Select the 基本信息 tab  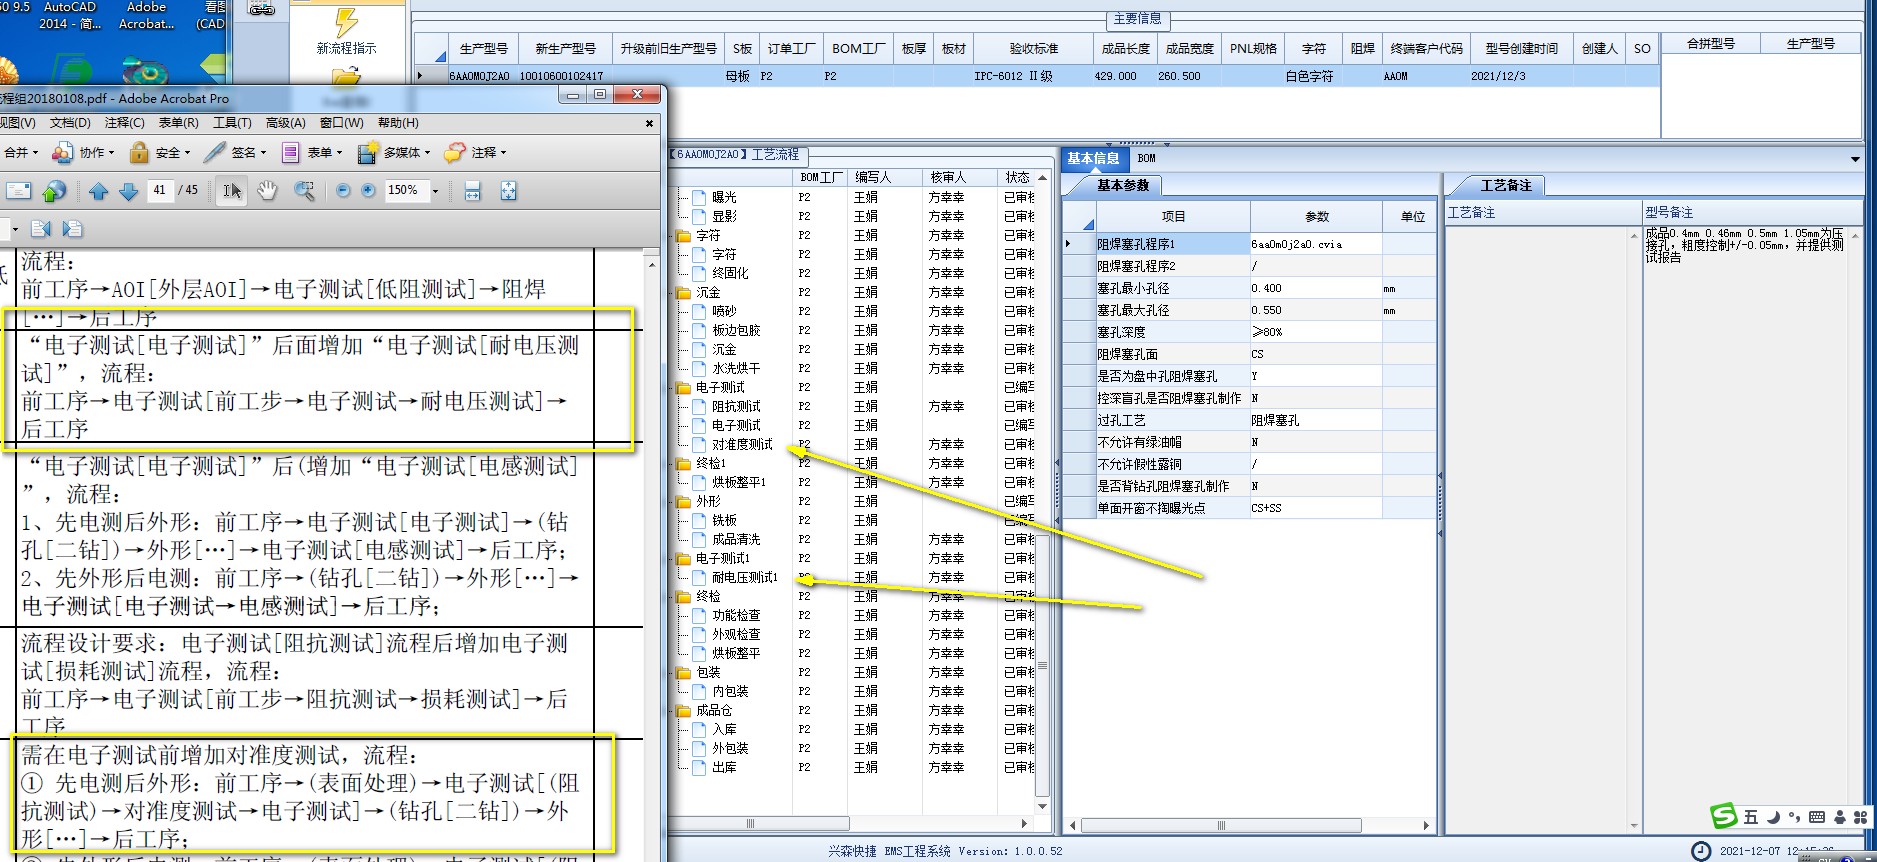(1093, 158)
